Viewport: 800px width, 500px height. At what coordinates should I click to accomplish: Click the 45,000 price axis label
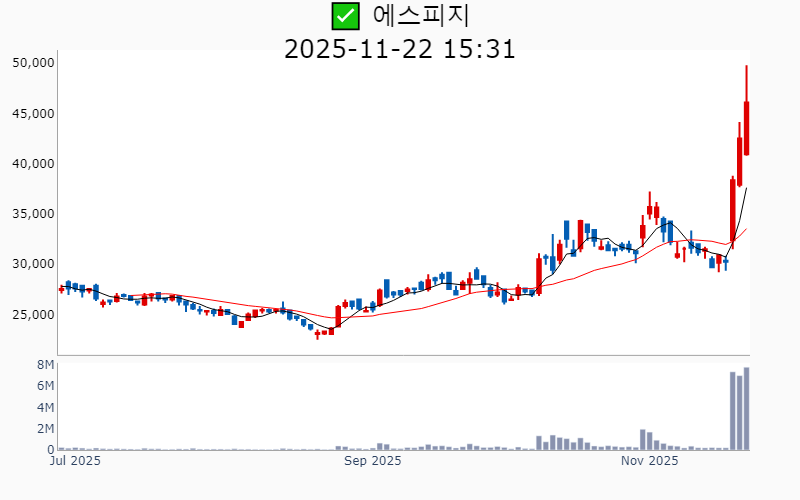(x=32, y=113)
